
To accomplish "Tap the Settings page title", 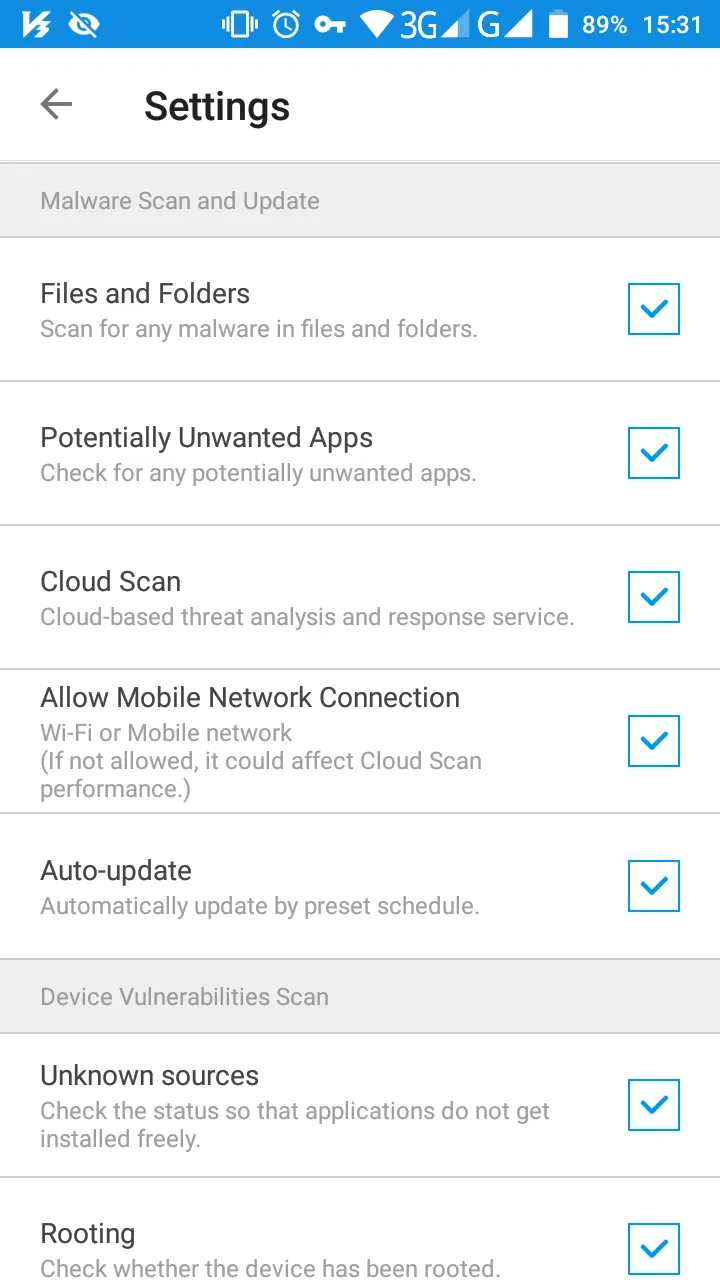I will click(217, 106).
